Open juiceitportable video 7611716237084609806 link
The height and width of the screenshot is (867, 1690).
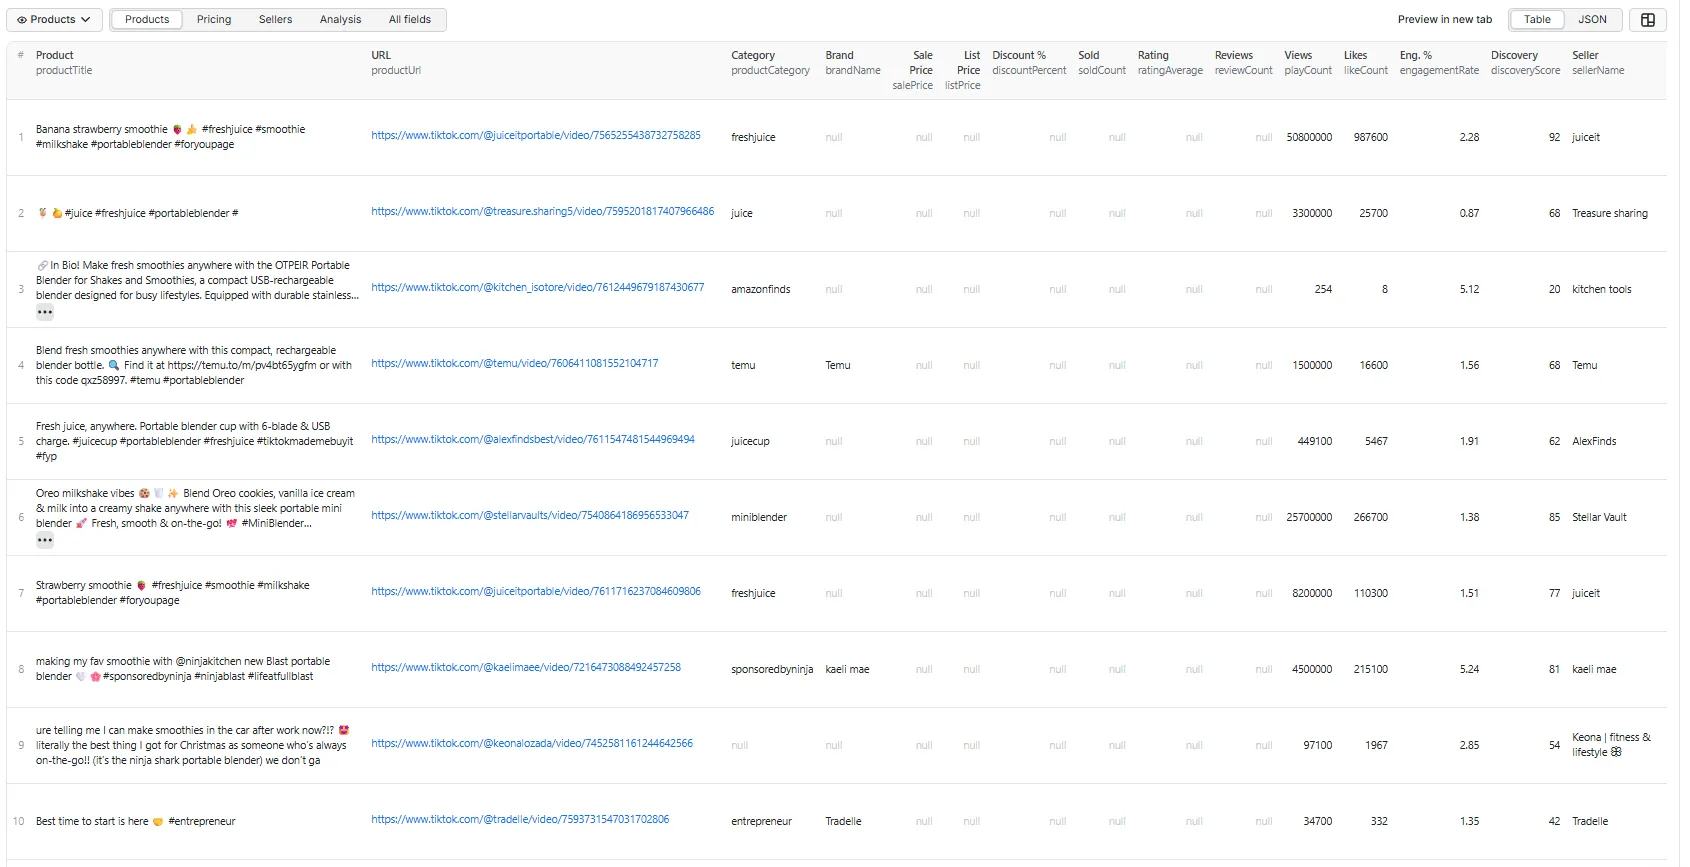pyautogui.click(x=536, y=591)
